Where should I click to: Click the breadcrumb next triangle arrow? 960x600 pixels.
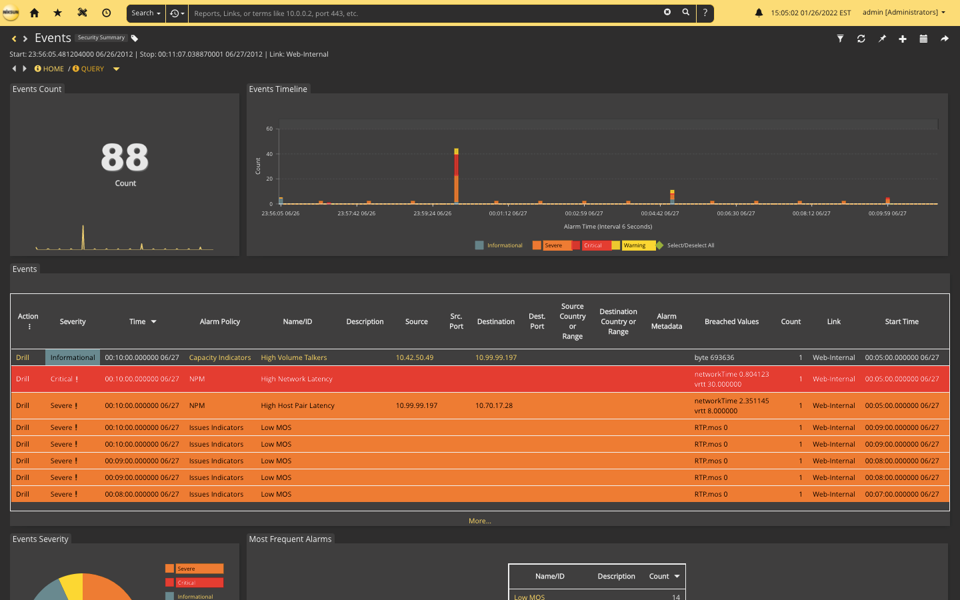coord(24,69)
